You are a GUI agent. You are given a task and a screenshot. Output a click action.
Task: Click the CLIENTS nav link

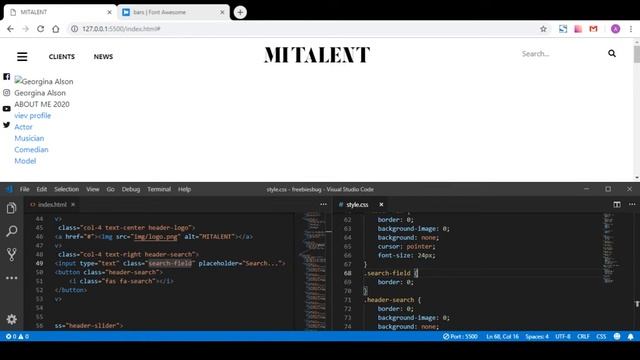coord(62,57)
